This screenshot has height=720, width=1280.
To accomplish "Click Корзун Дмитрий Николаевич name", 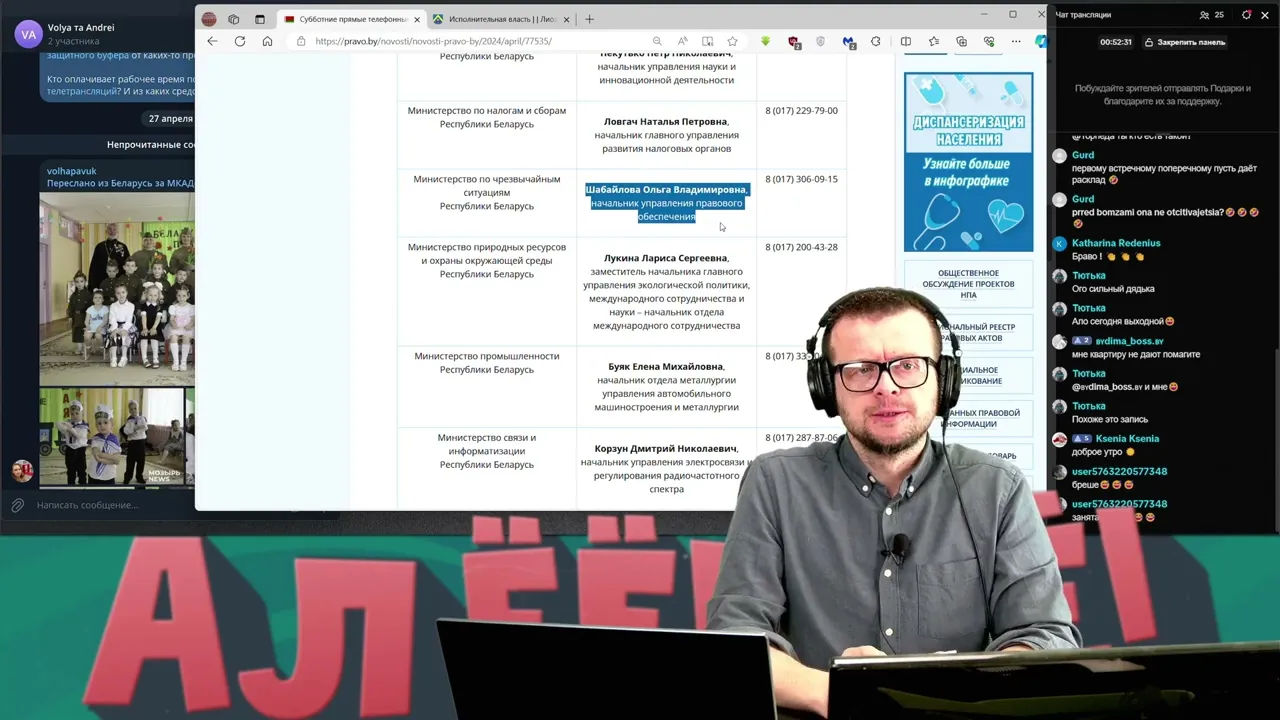I will [x=666, y=449].
